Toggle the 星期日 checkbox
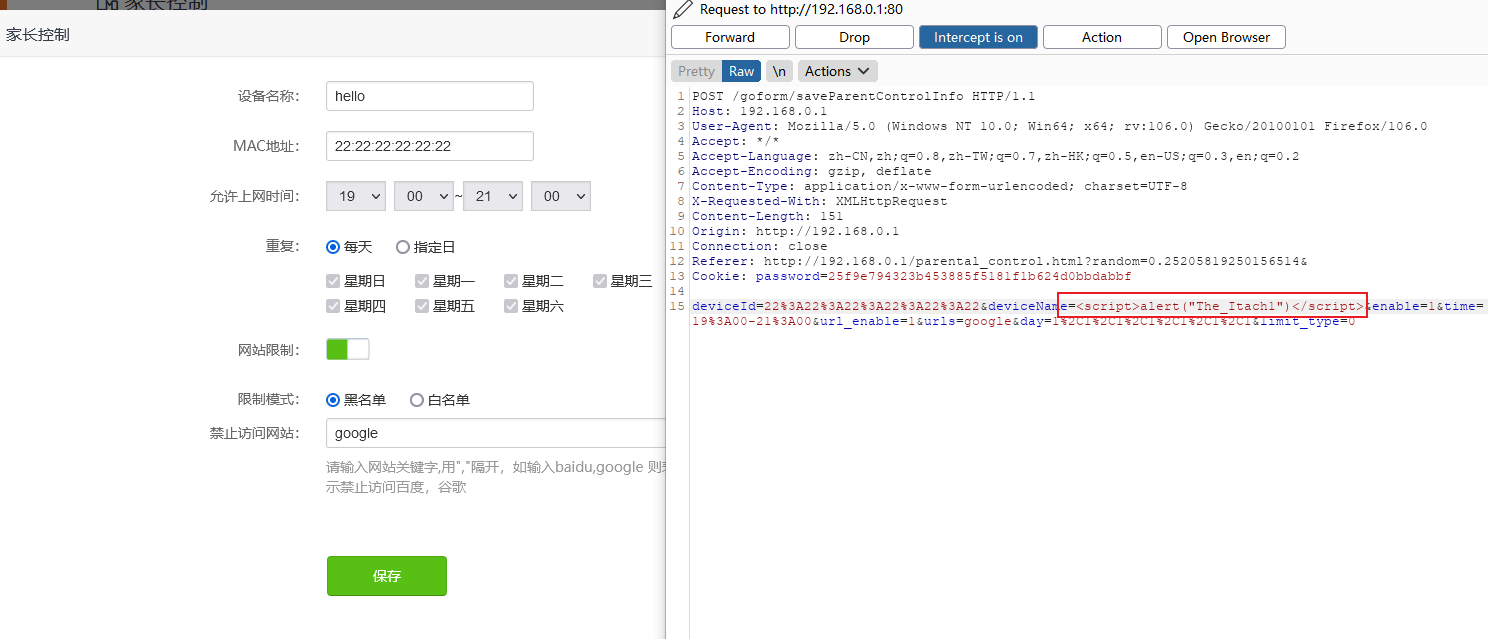This screenshot has width=1488, height=639. click(x=333, y=281)
